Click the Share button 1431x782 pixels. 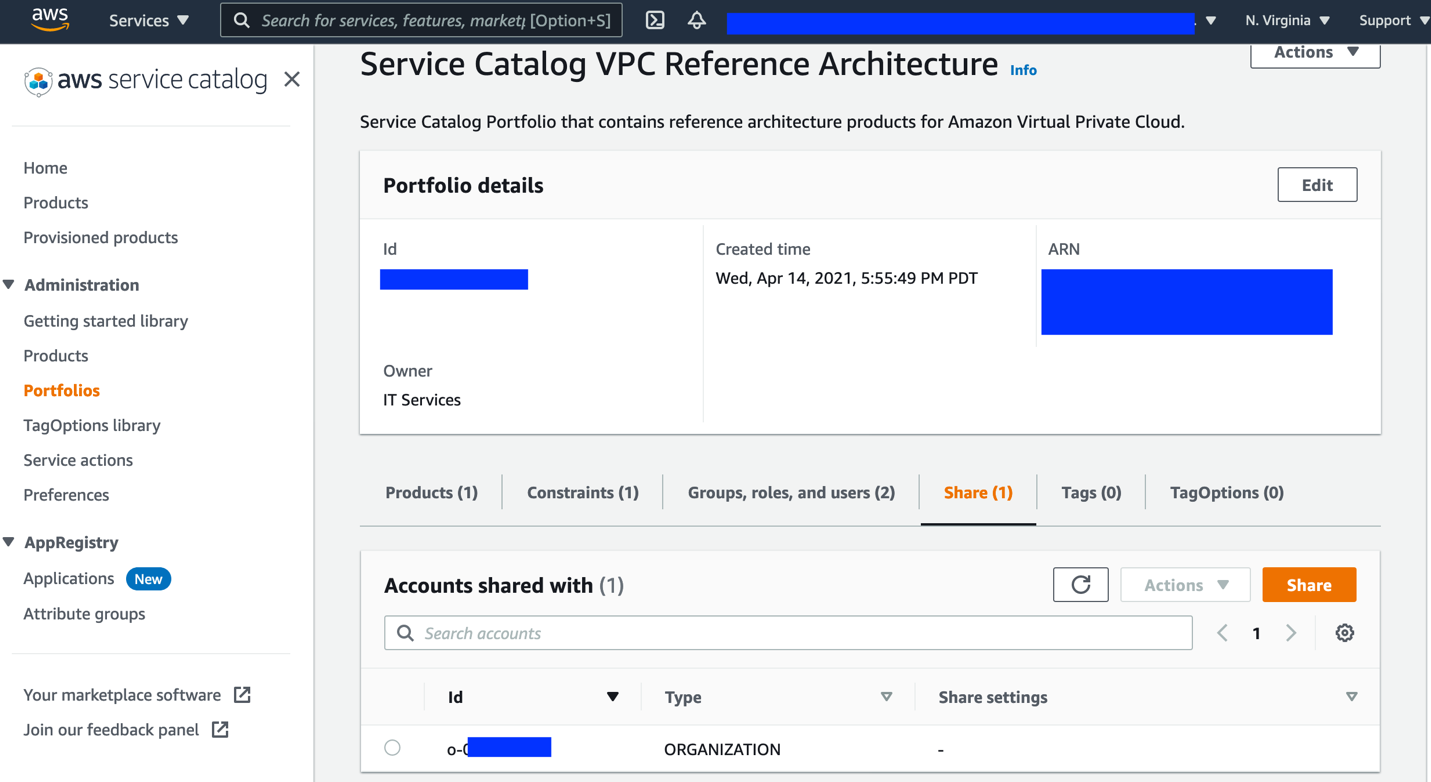[1309, 584]
